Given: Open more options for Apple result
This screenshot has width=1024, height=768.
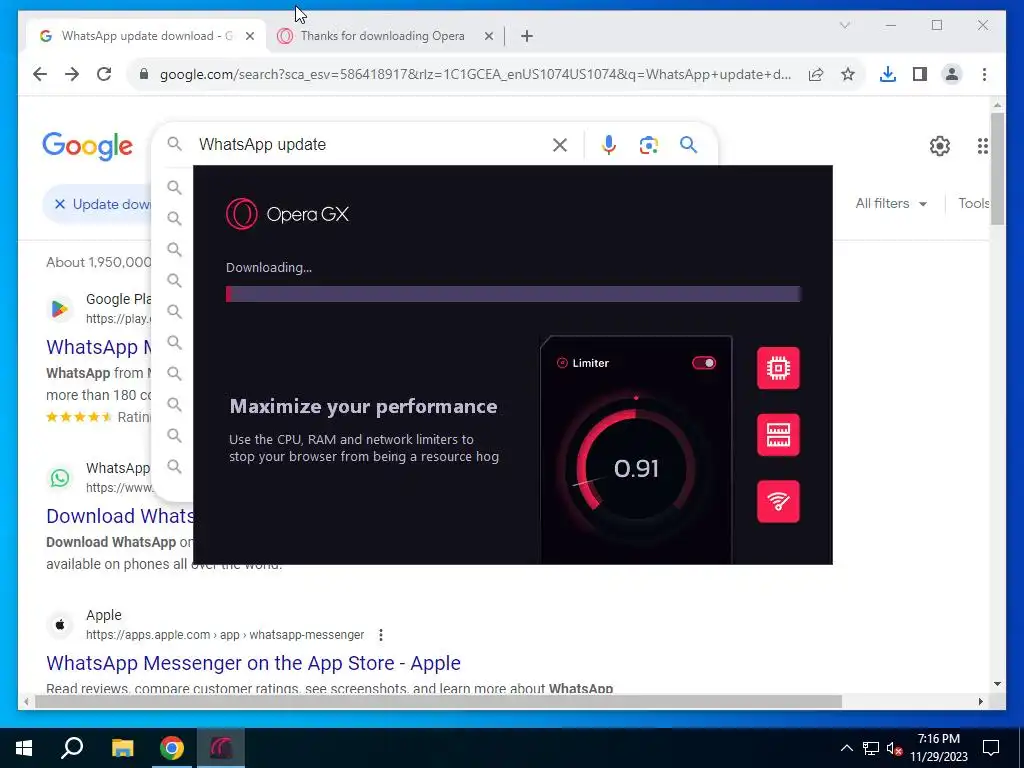Looking at the screenshot, I should [x=381, y=635].
